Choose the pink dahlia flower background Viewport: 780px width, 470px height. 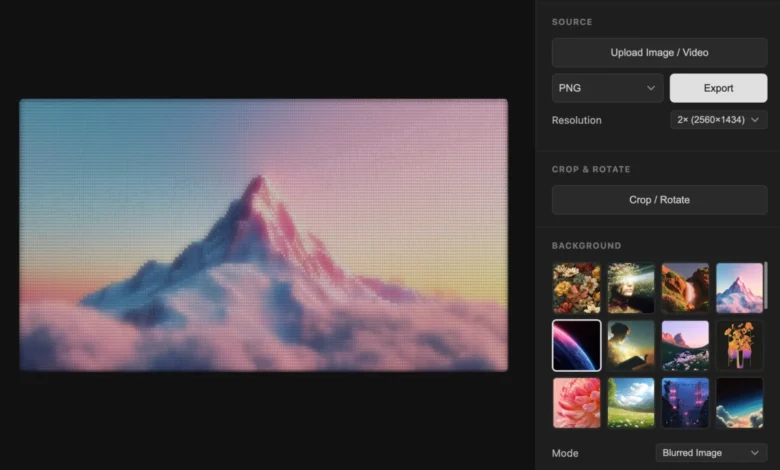tap(577, 402)
